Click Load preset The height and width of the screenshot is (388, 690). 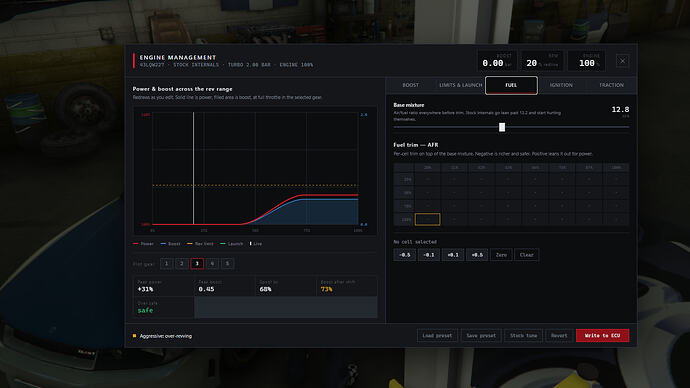tap(437, 336)
